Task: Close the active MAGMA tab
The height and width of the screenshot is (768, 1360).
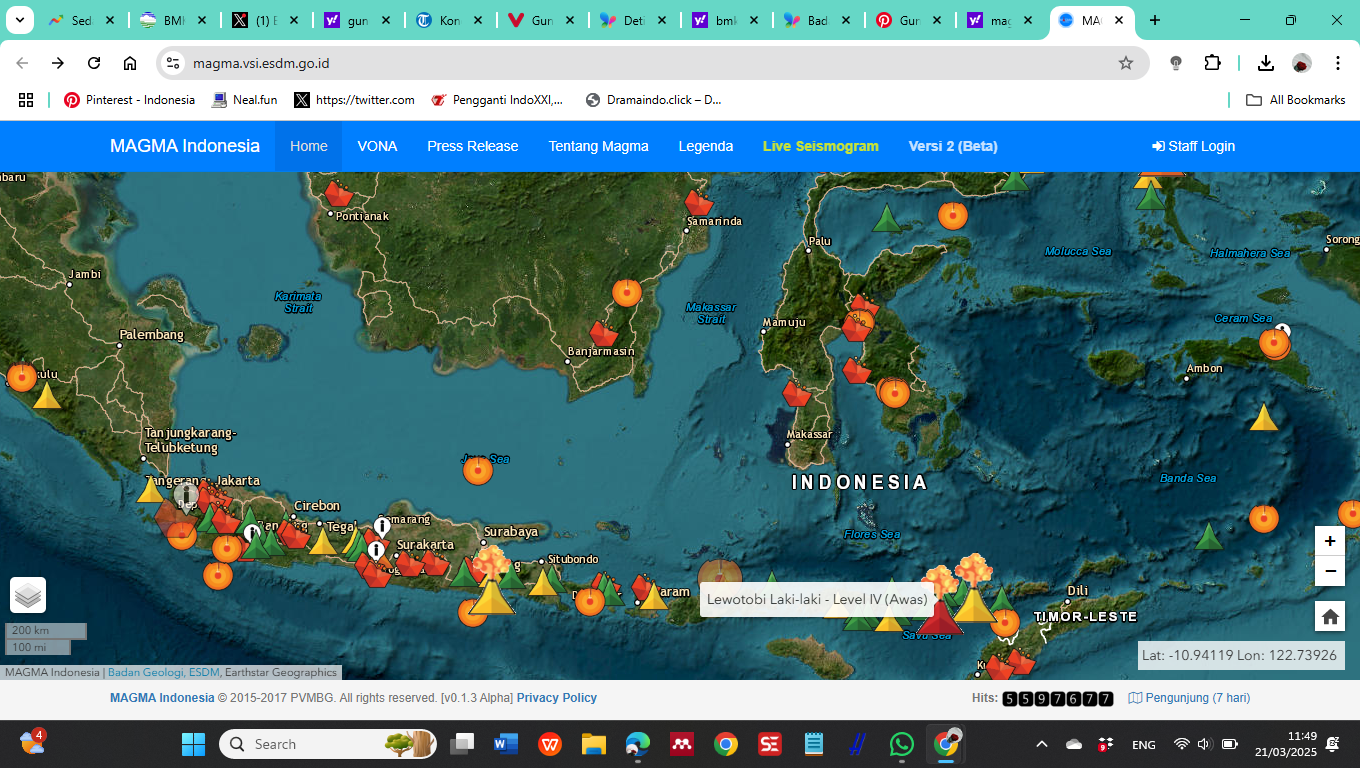Action: 1121,20
